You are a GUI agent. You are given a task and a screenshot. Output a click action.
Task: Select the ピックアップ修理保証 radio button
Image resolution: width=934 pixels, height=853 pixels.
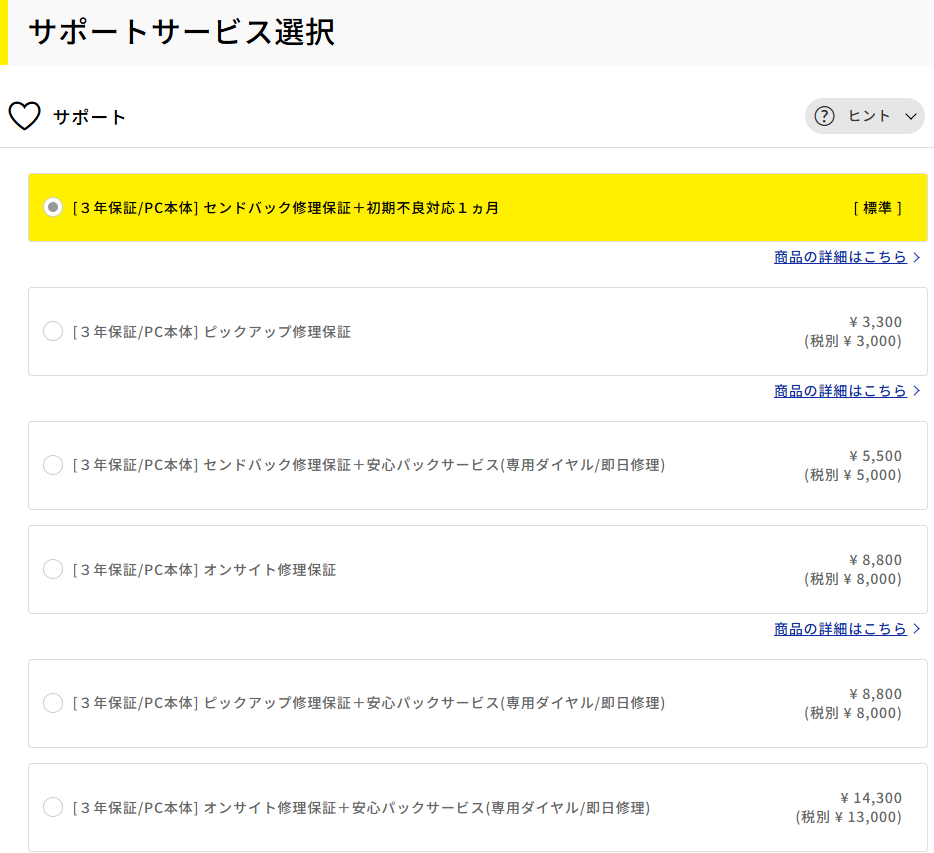click(x=53, y=331)
